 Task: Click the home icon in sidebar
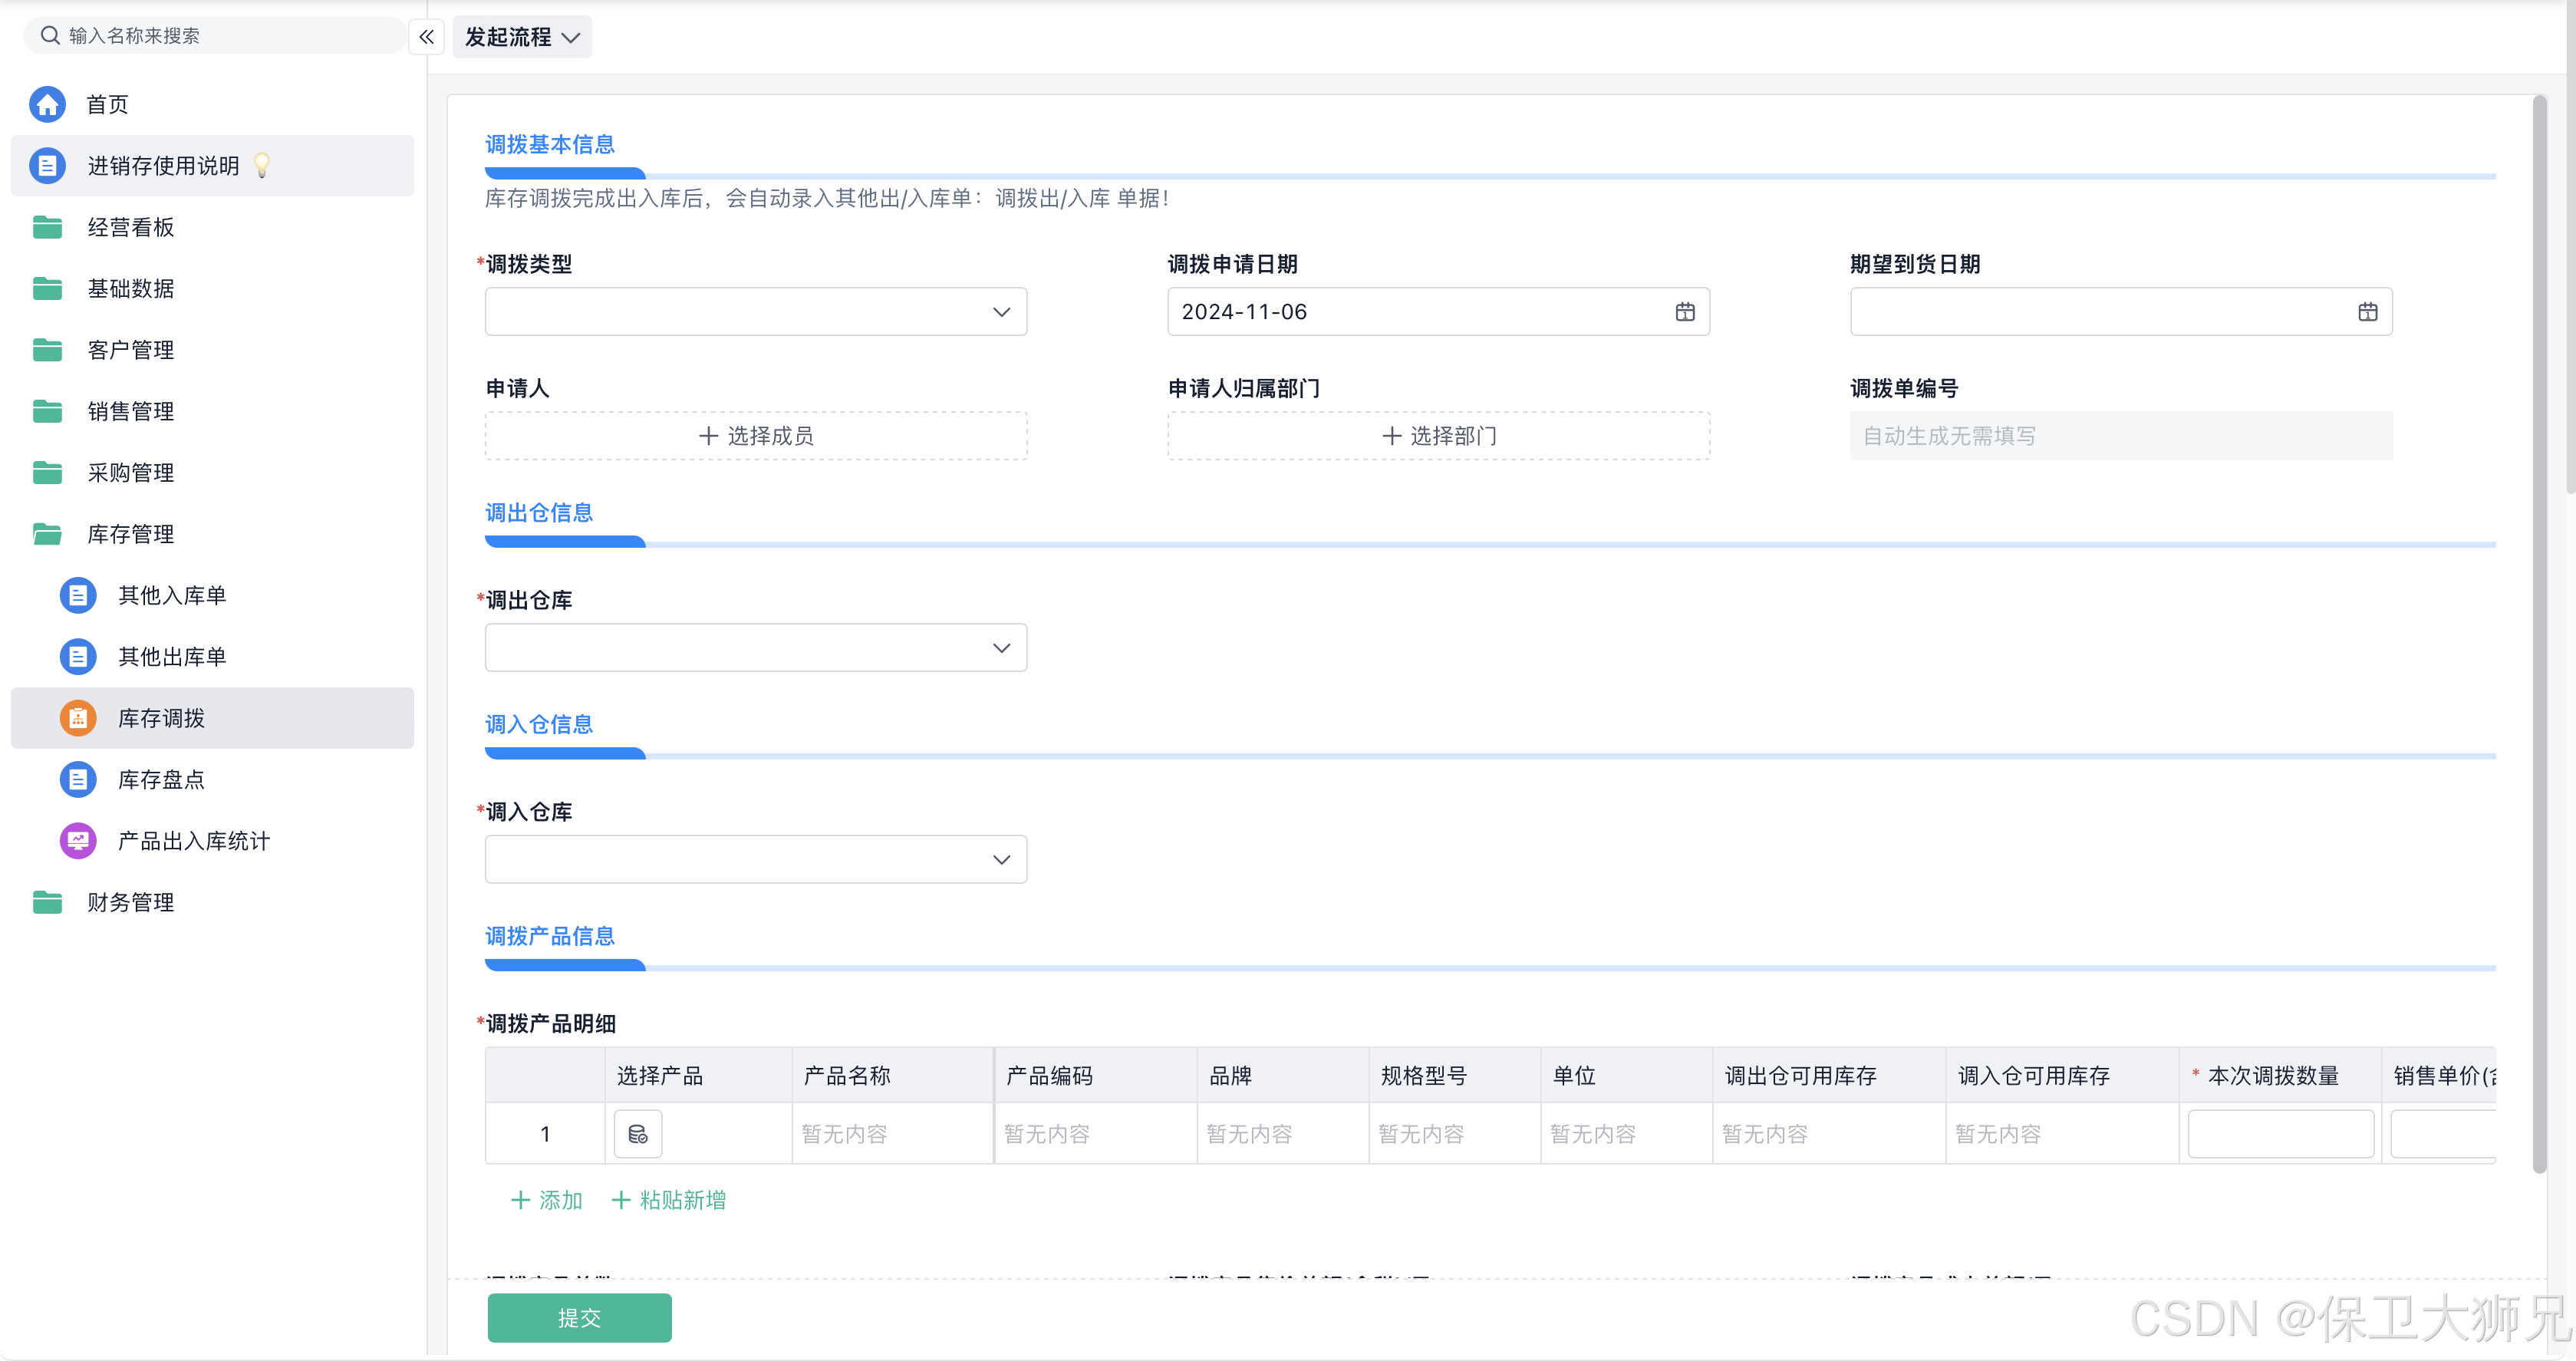coord(47,104)
